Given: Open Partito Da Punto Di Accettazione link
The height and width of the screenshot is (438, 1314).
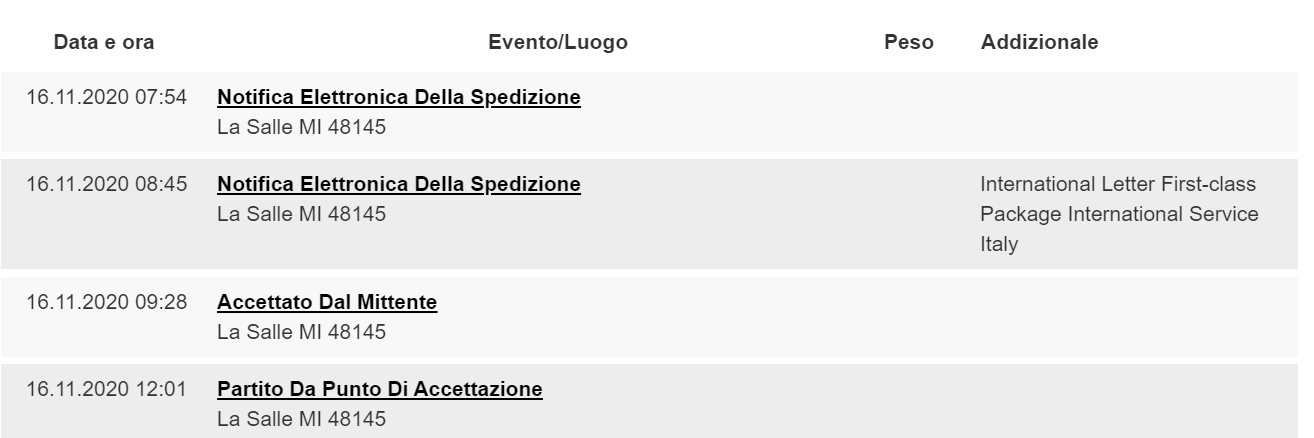Looking at the screenshot, I should click(x=380, y=388).
